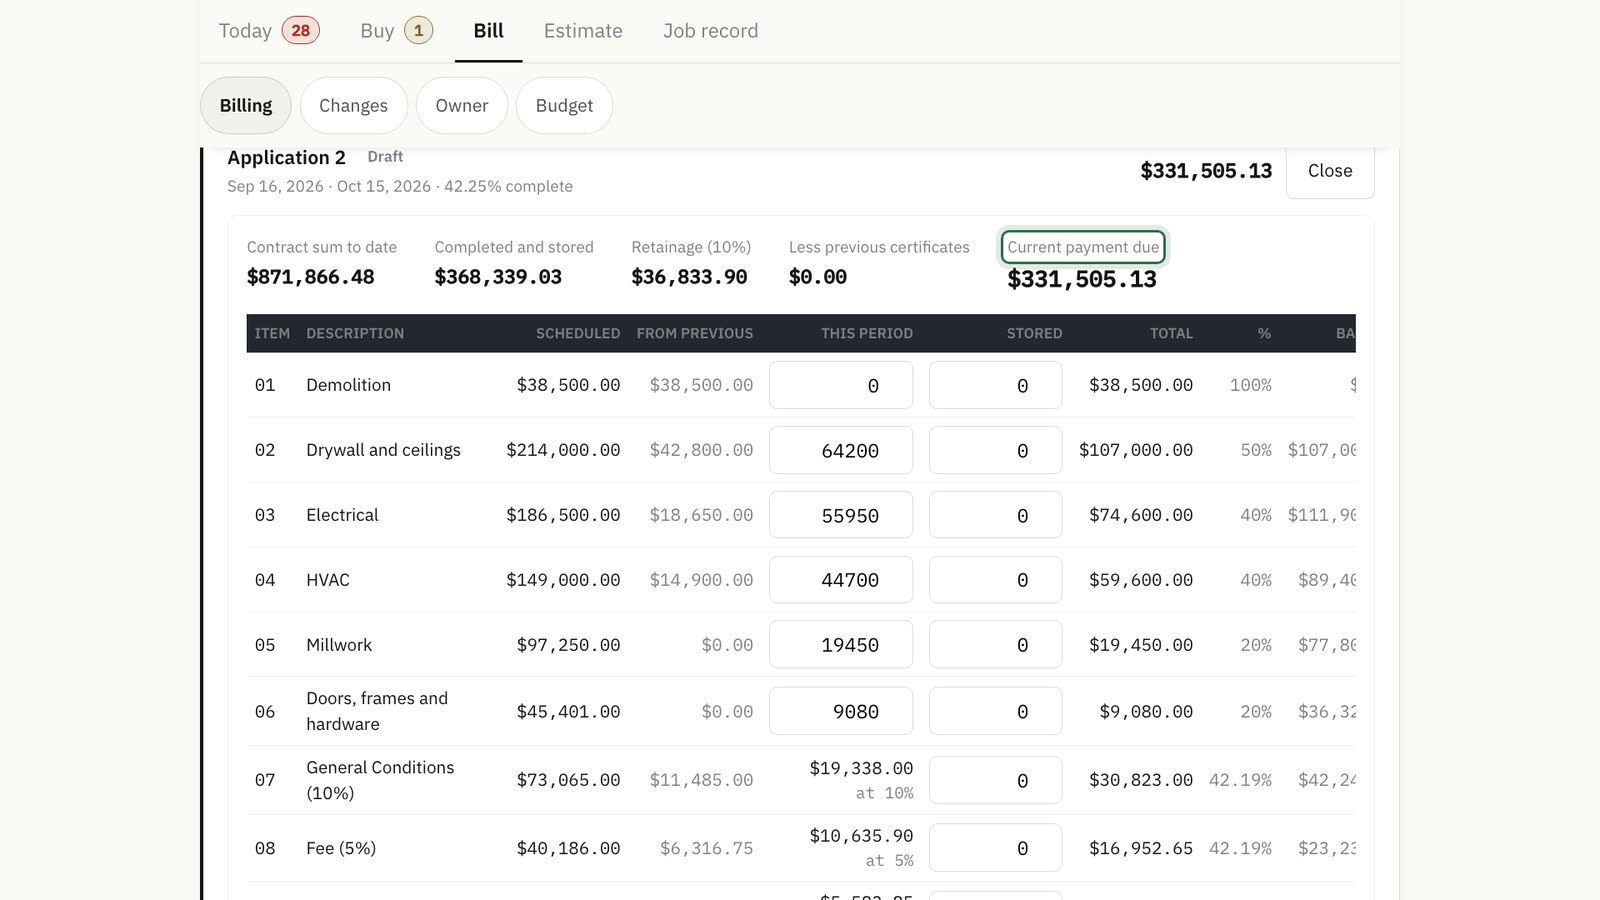Click the contract sum "$871,866.48"

311,277
